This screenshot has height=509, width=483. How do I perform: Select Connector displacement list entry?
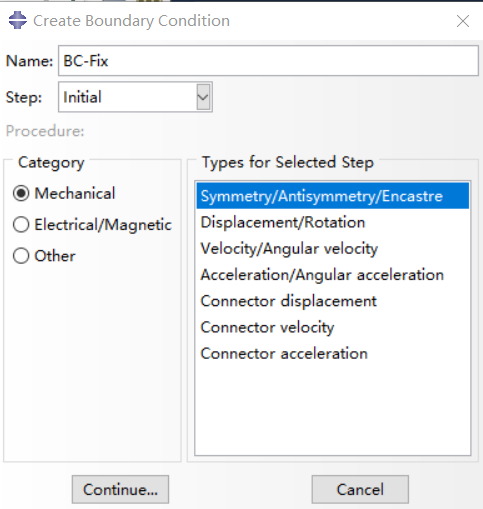pos(333,301)
